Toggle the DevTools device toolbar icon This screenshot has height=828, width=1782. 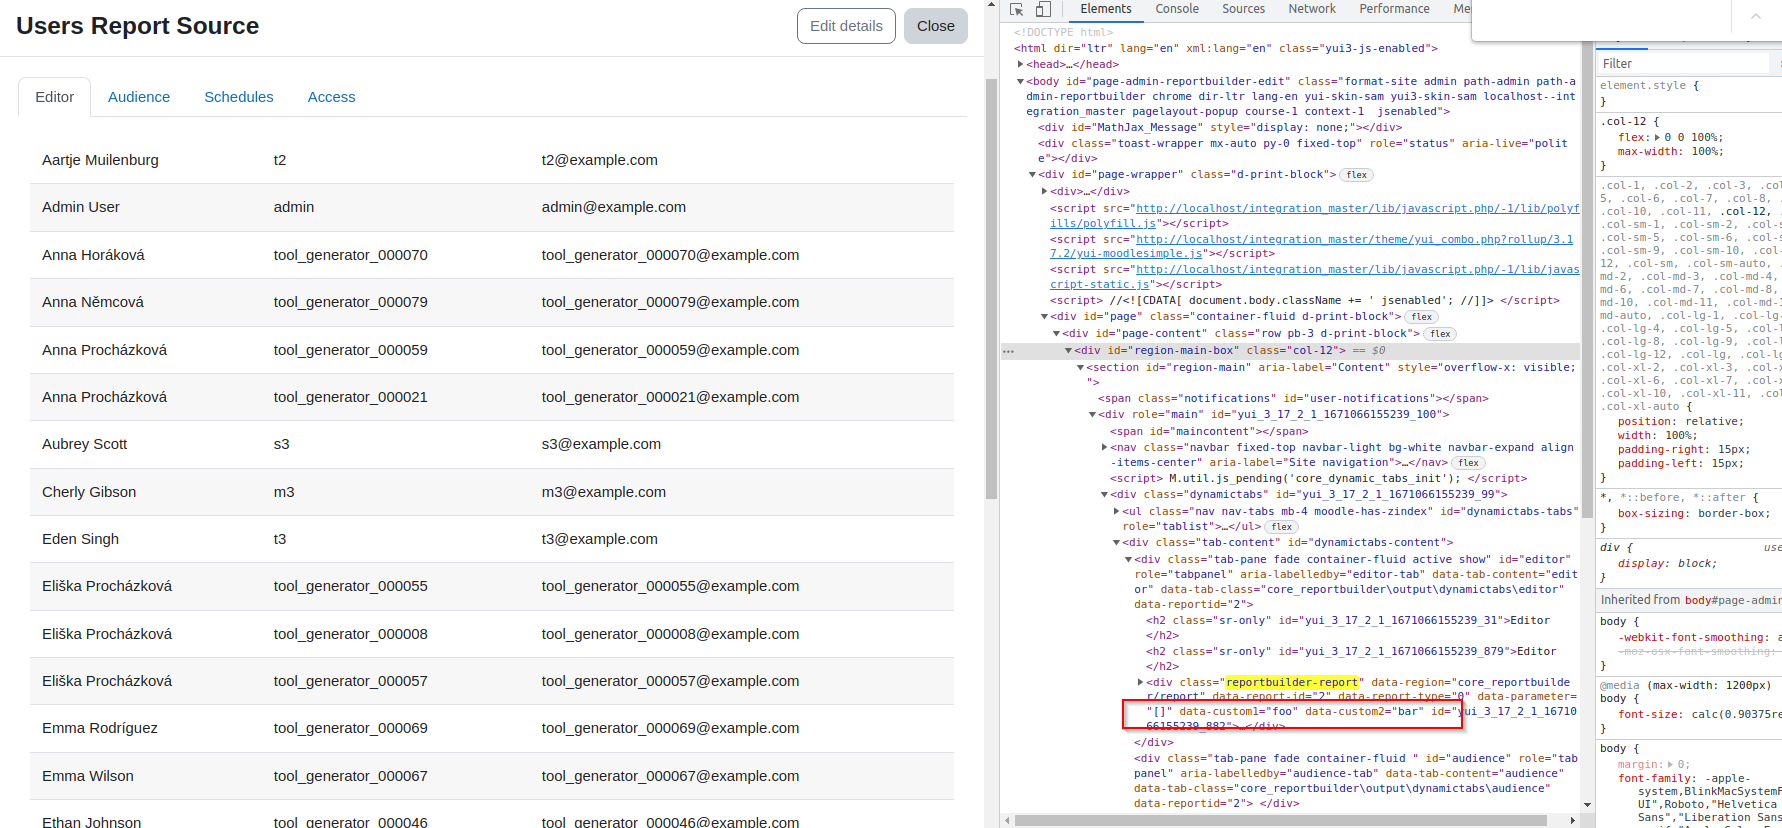pyautogui.click(x=1043, y=9)
